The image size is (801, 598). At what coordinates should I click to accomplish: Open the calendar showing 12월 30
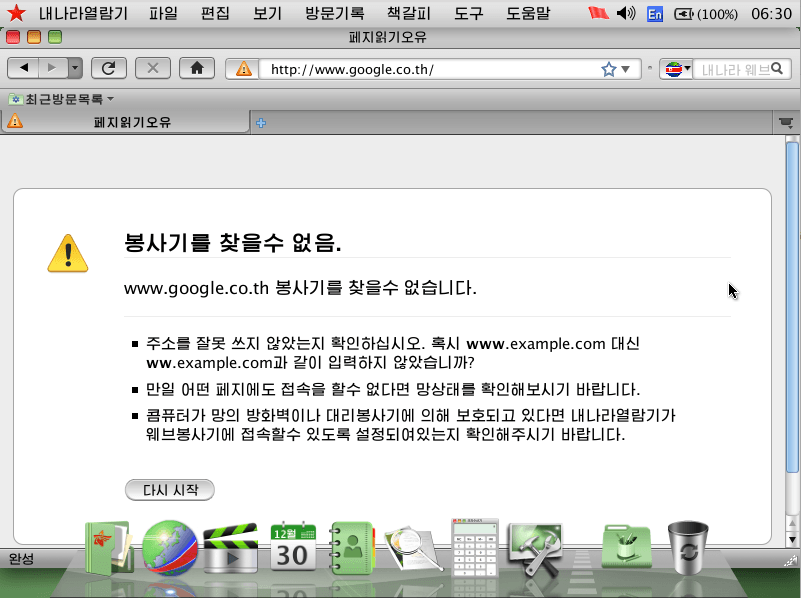pyautogui.click(x=293, y=546)
